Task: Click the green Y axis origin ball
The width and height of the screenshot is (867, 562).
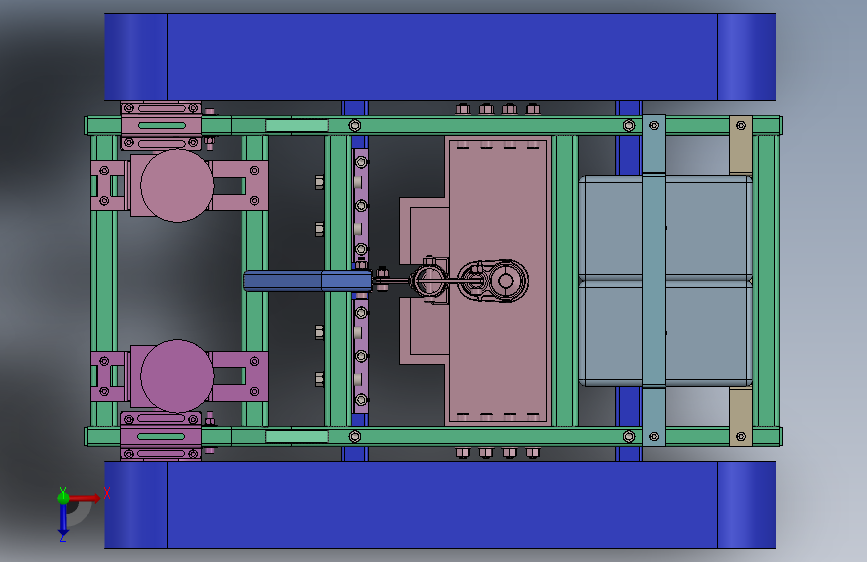Action: click(63, 497)
